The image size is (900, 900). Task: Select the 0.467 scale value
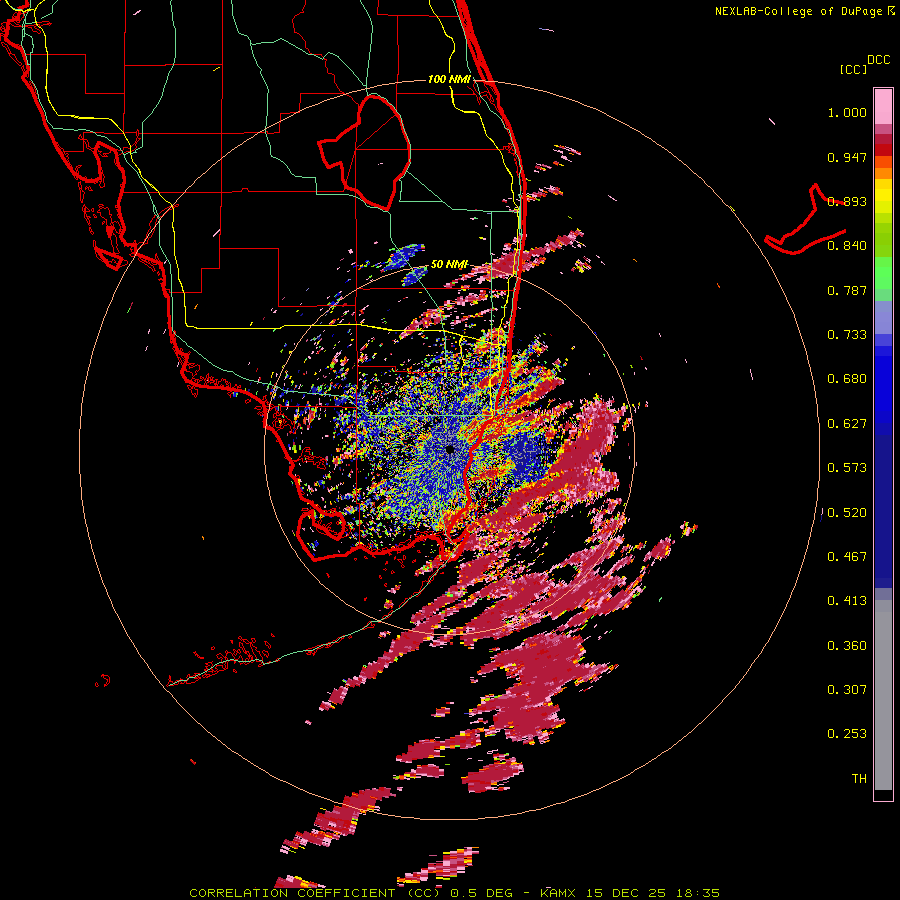coord(847,557)
